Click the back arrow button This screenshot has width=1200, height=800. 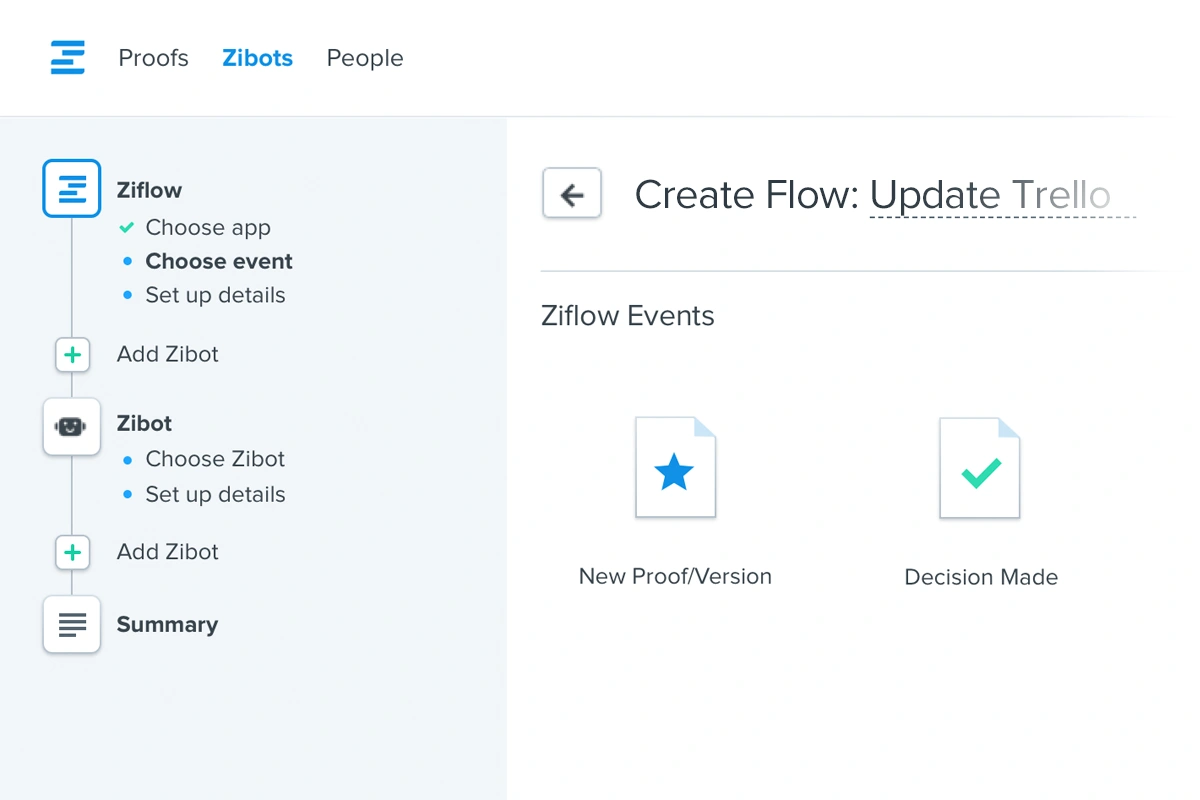[x=572, y=193]
